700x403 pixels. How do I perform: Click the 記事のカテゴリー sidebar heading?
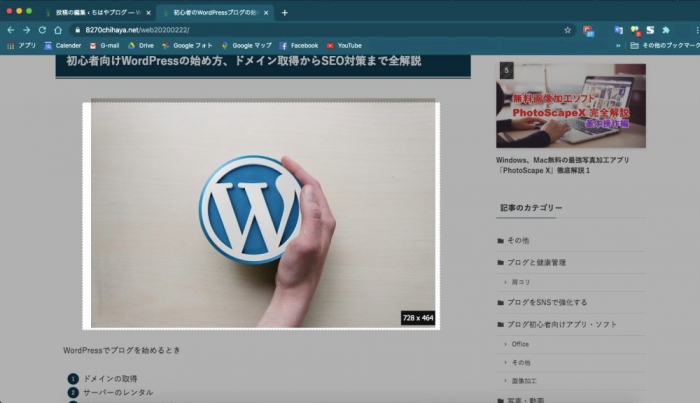[x=531, y=208]
